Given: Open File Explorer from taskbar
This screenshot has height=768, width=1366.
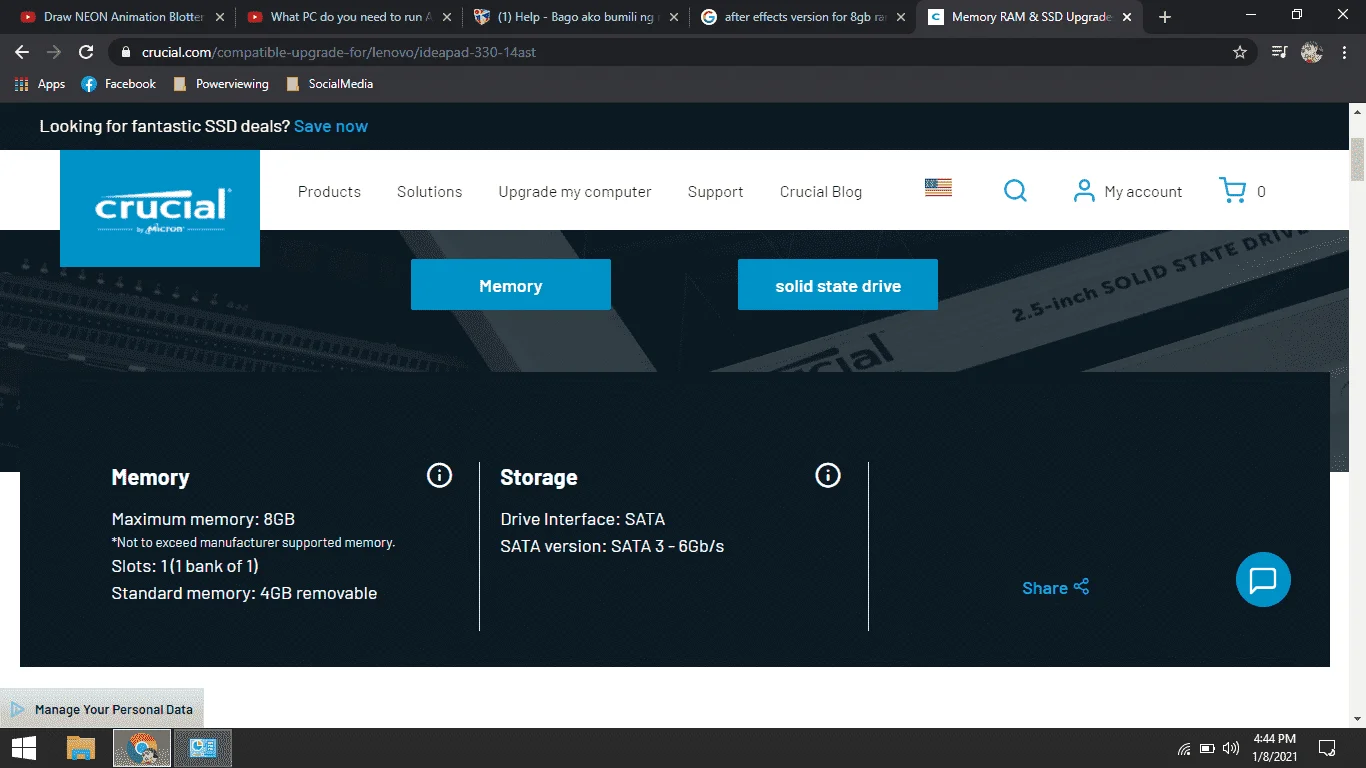Looking at the screenshot, I should [x=81, y=748].
